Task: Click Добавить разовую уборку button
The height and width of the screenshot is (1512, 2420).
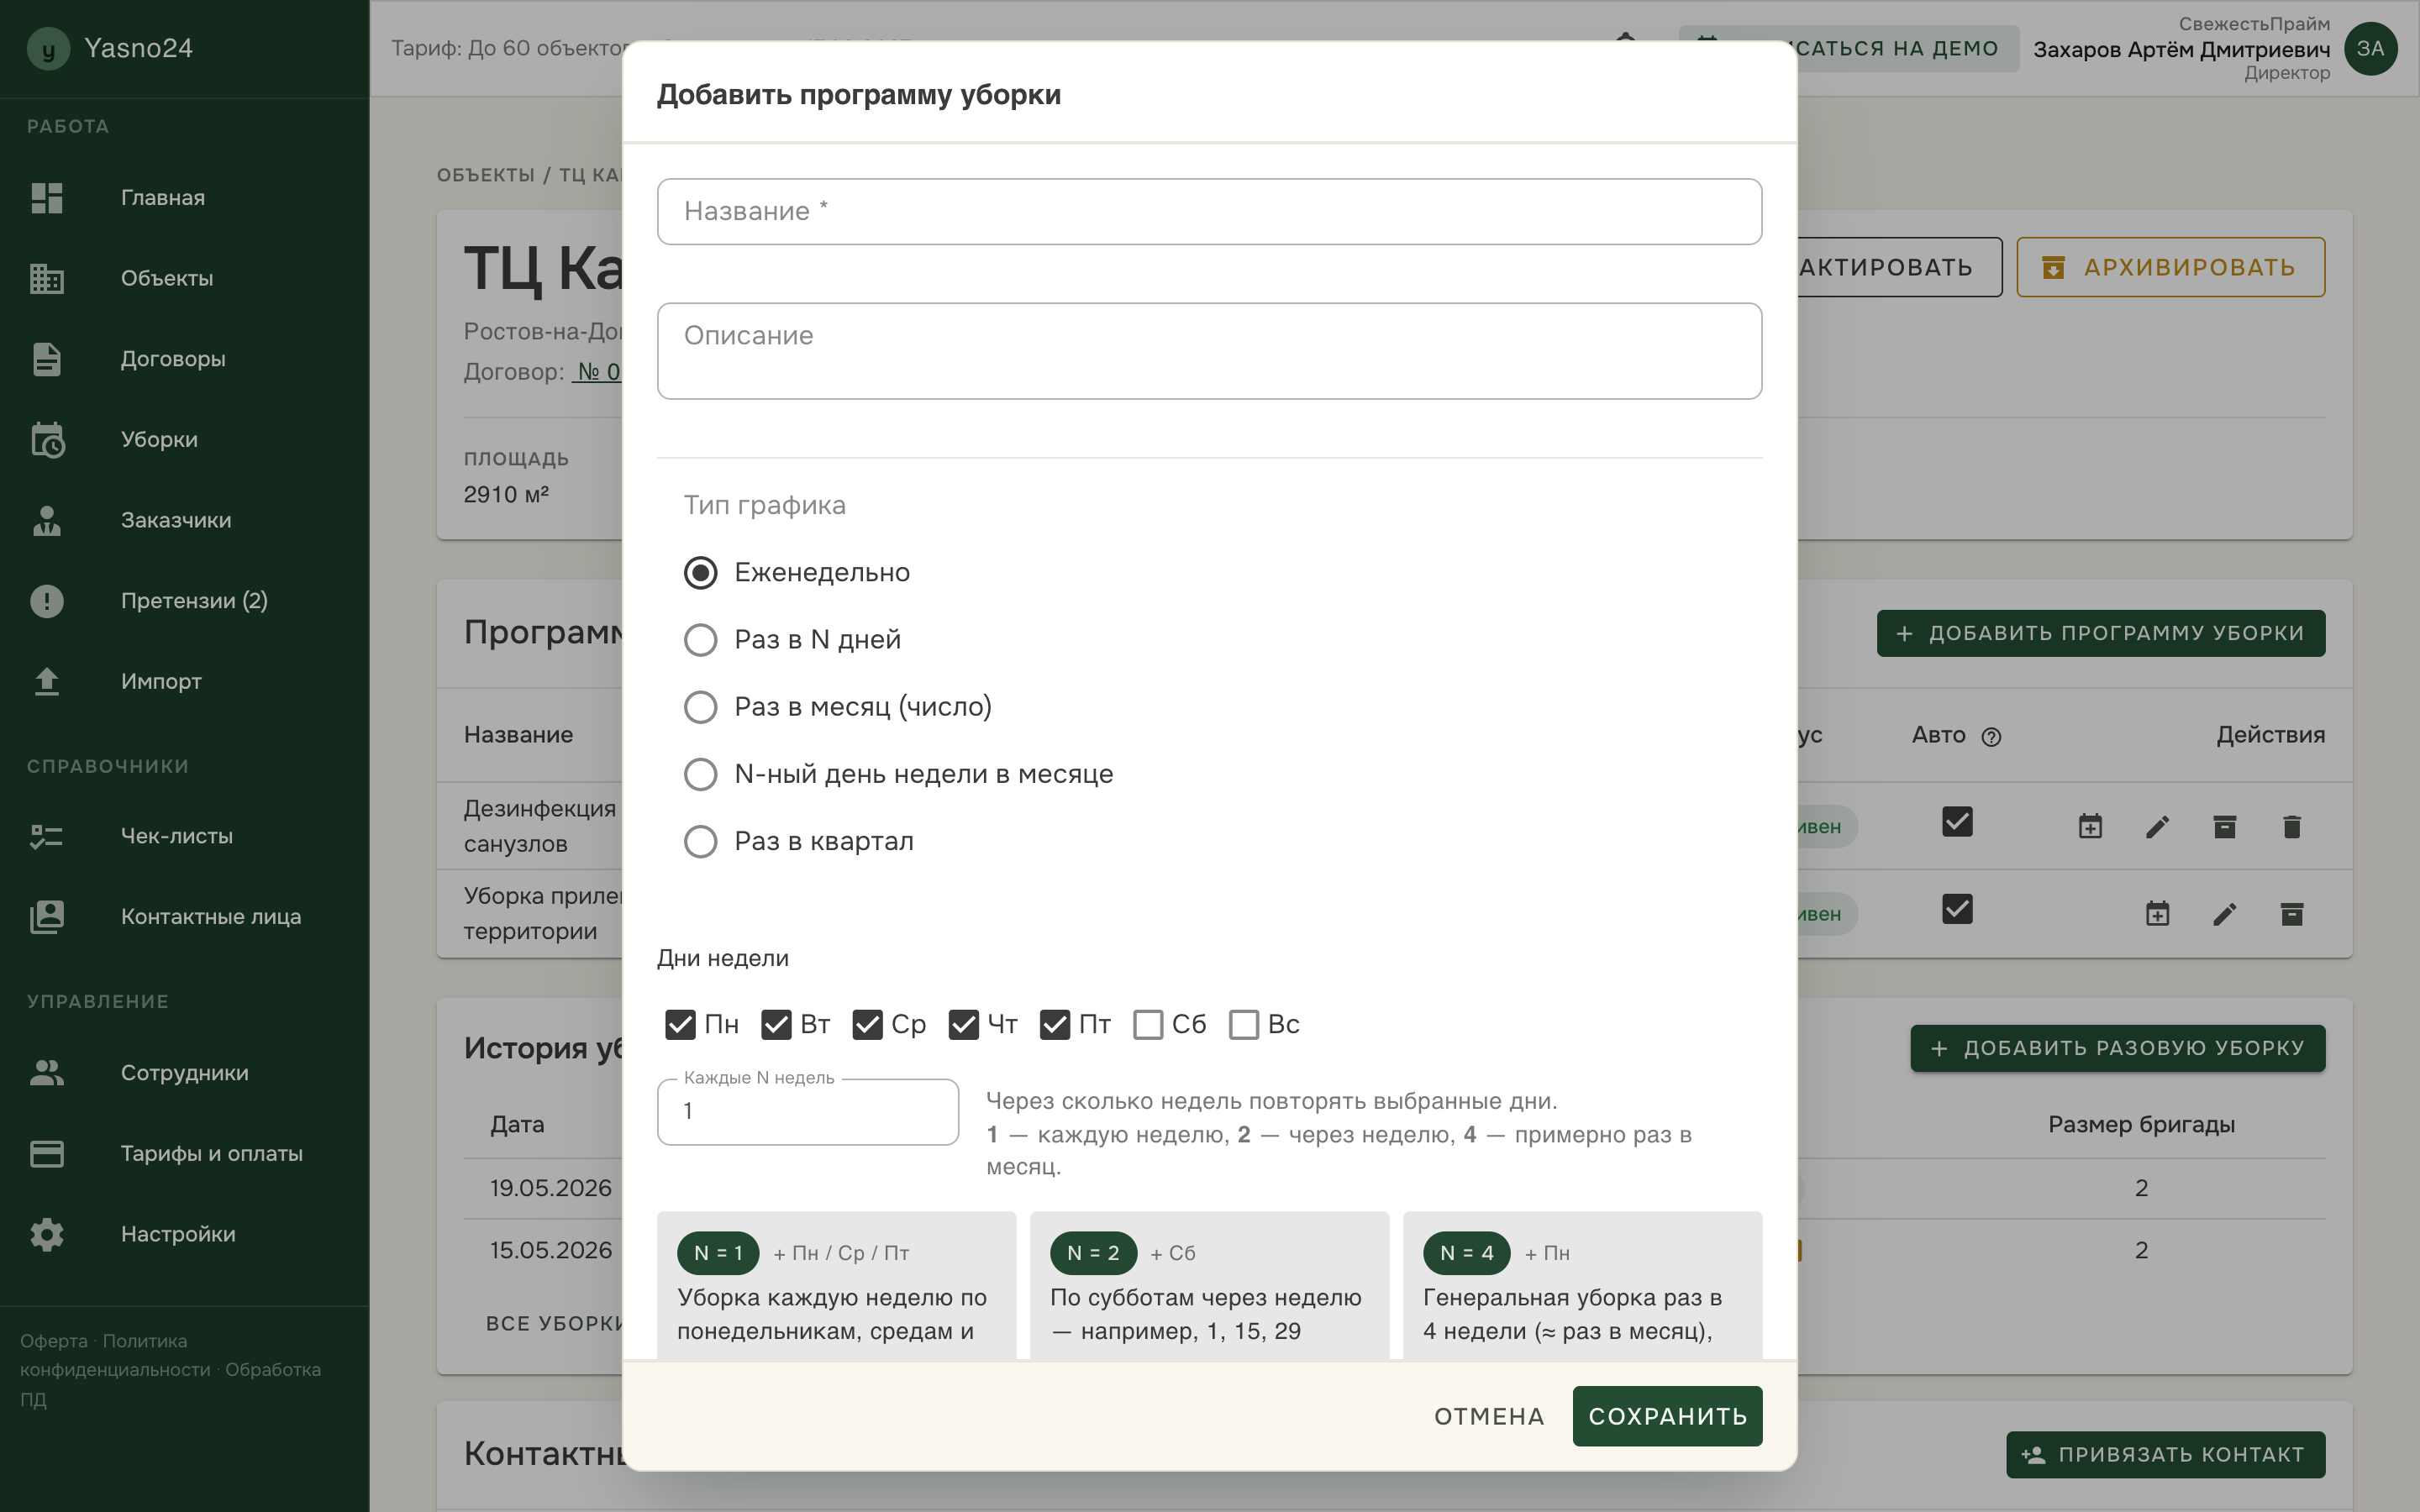Action: coord(2117,1048)
